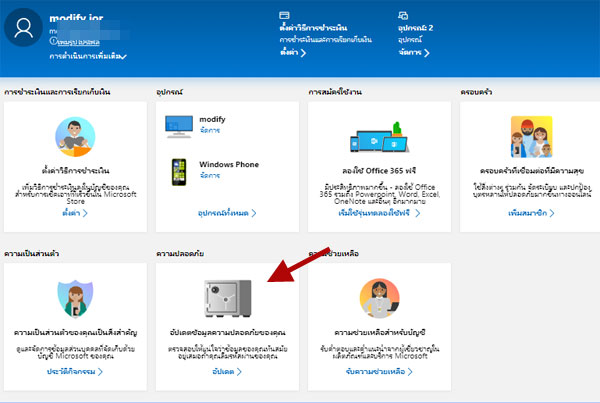This screenshot has width=600, height=403.
Task: Click the profile picture link under name
Action: [78, 42]
